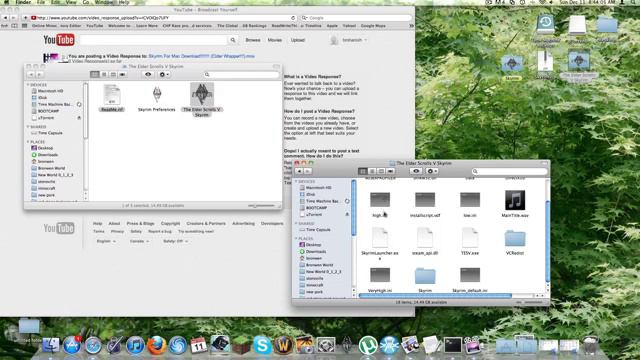Collapse DEVICES section in back Finder sidebar
The height and width of the screenshot is (360, 640).
(28, 84)
